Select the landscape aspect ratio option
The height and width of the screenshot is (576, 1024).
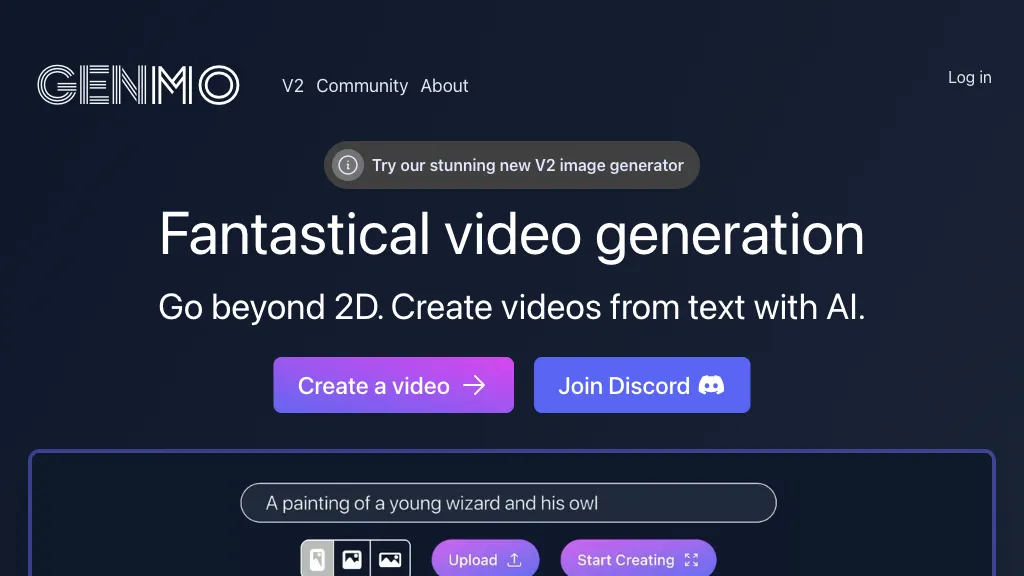[x=390, y=560]
